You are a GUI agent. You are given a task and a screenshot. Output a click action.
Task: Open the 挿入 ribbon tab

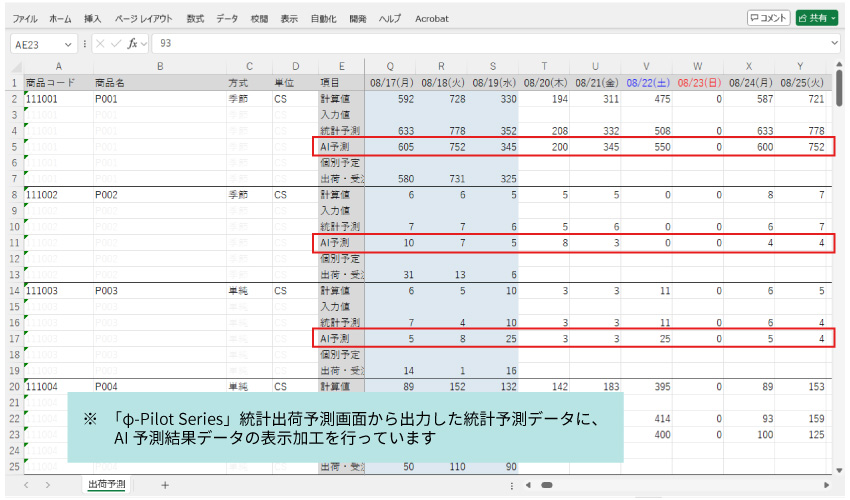tap(93, 18)
